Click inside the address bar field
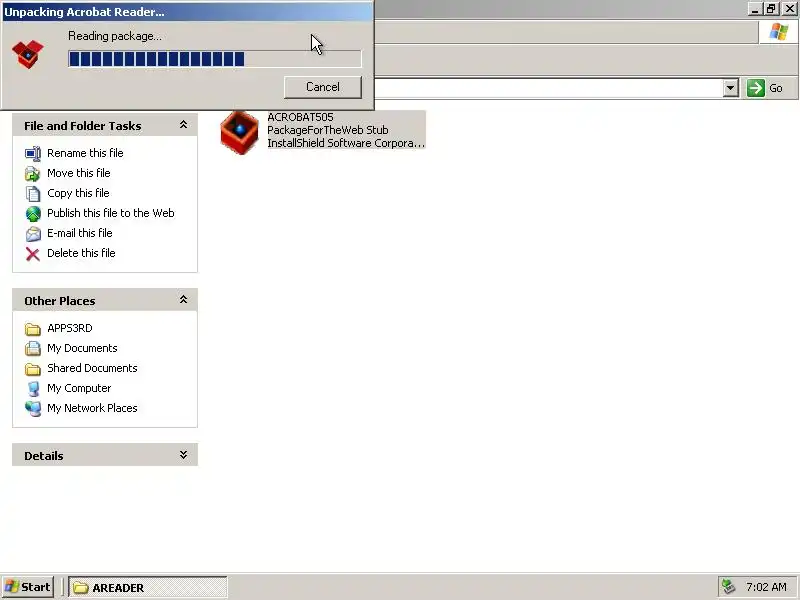 tap(548, 88)
